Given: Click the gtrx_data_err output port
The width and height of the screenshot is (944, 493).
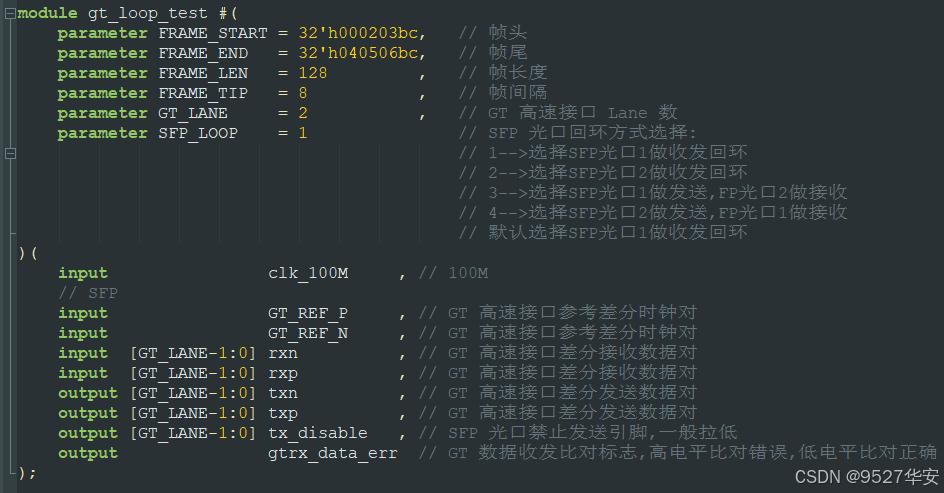Looking at the screenshot, I should coord(333,453).
